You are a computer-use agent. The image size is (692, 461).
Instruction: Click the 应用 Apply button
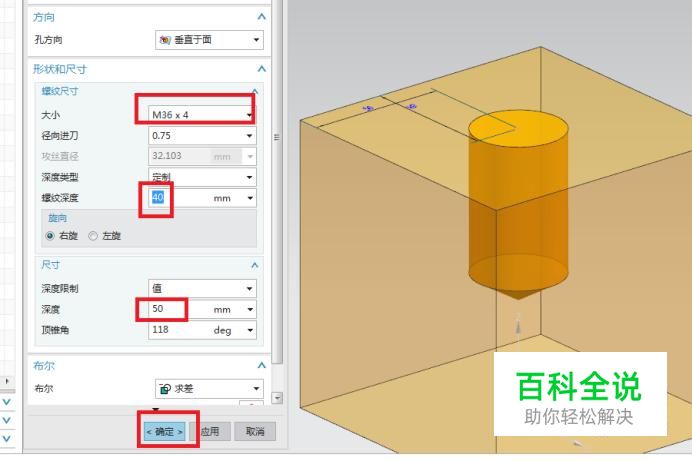pyautogui.click(x=210, y=431)
